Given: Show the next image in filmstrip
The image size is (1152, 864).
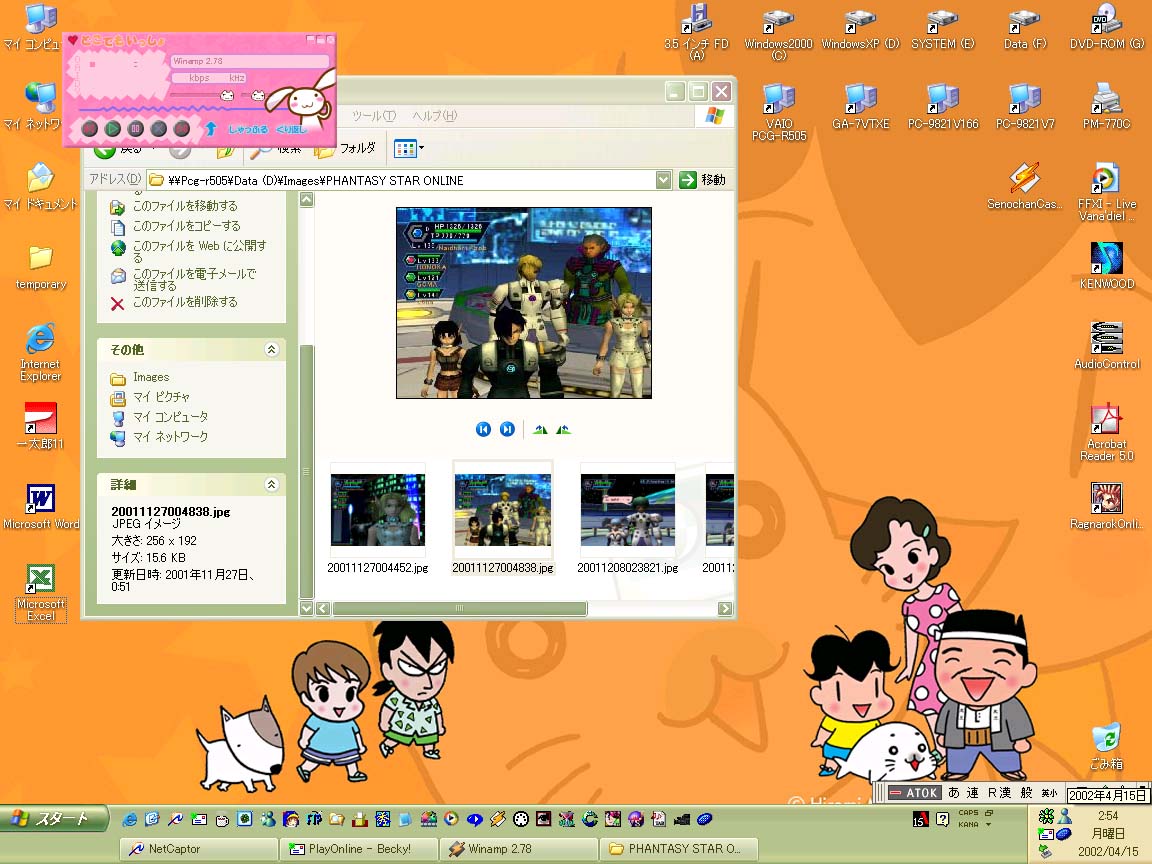Looking at the screenshot, I should pyautogui.click(x=507, y=429).
